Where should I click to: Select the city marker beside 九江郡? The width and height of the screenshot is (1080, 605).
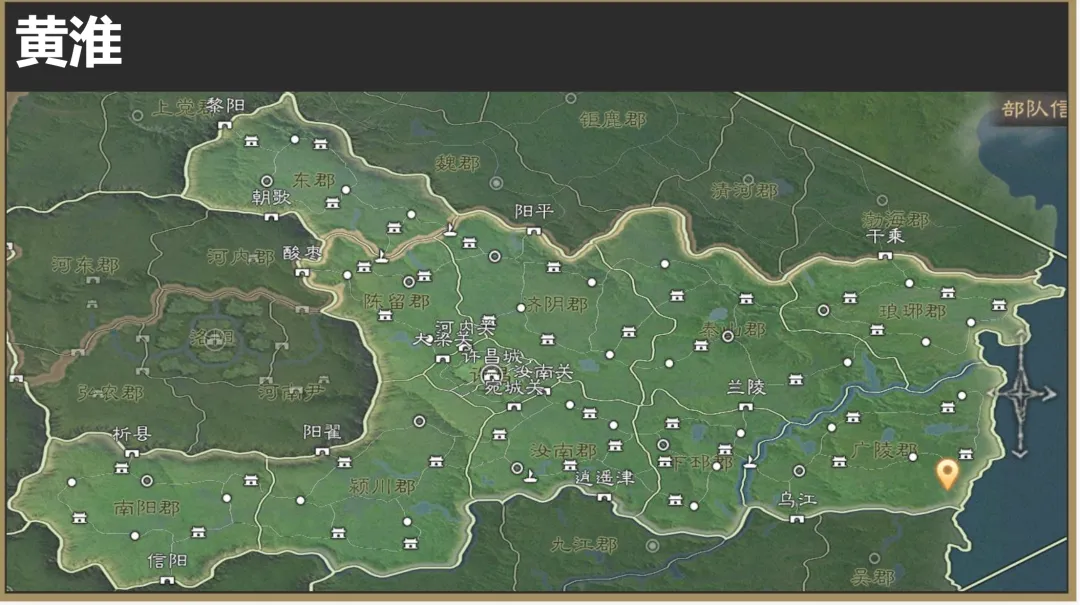pos(652,546)
